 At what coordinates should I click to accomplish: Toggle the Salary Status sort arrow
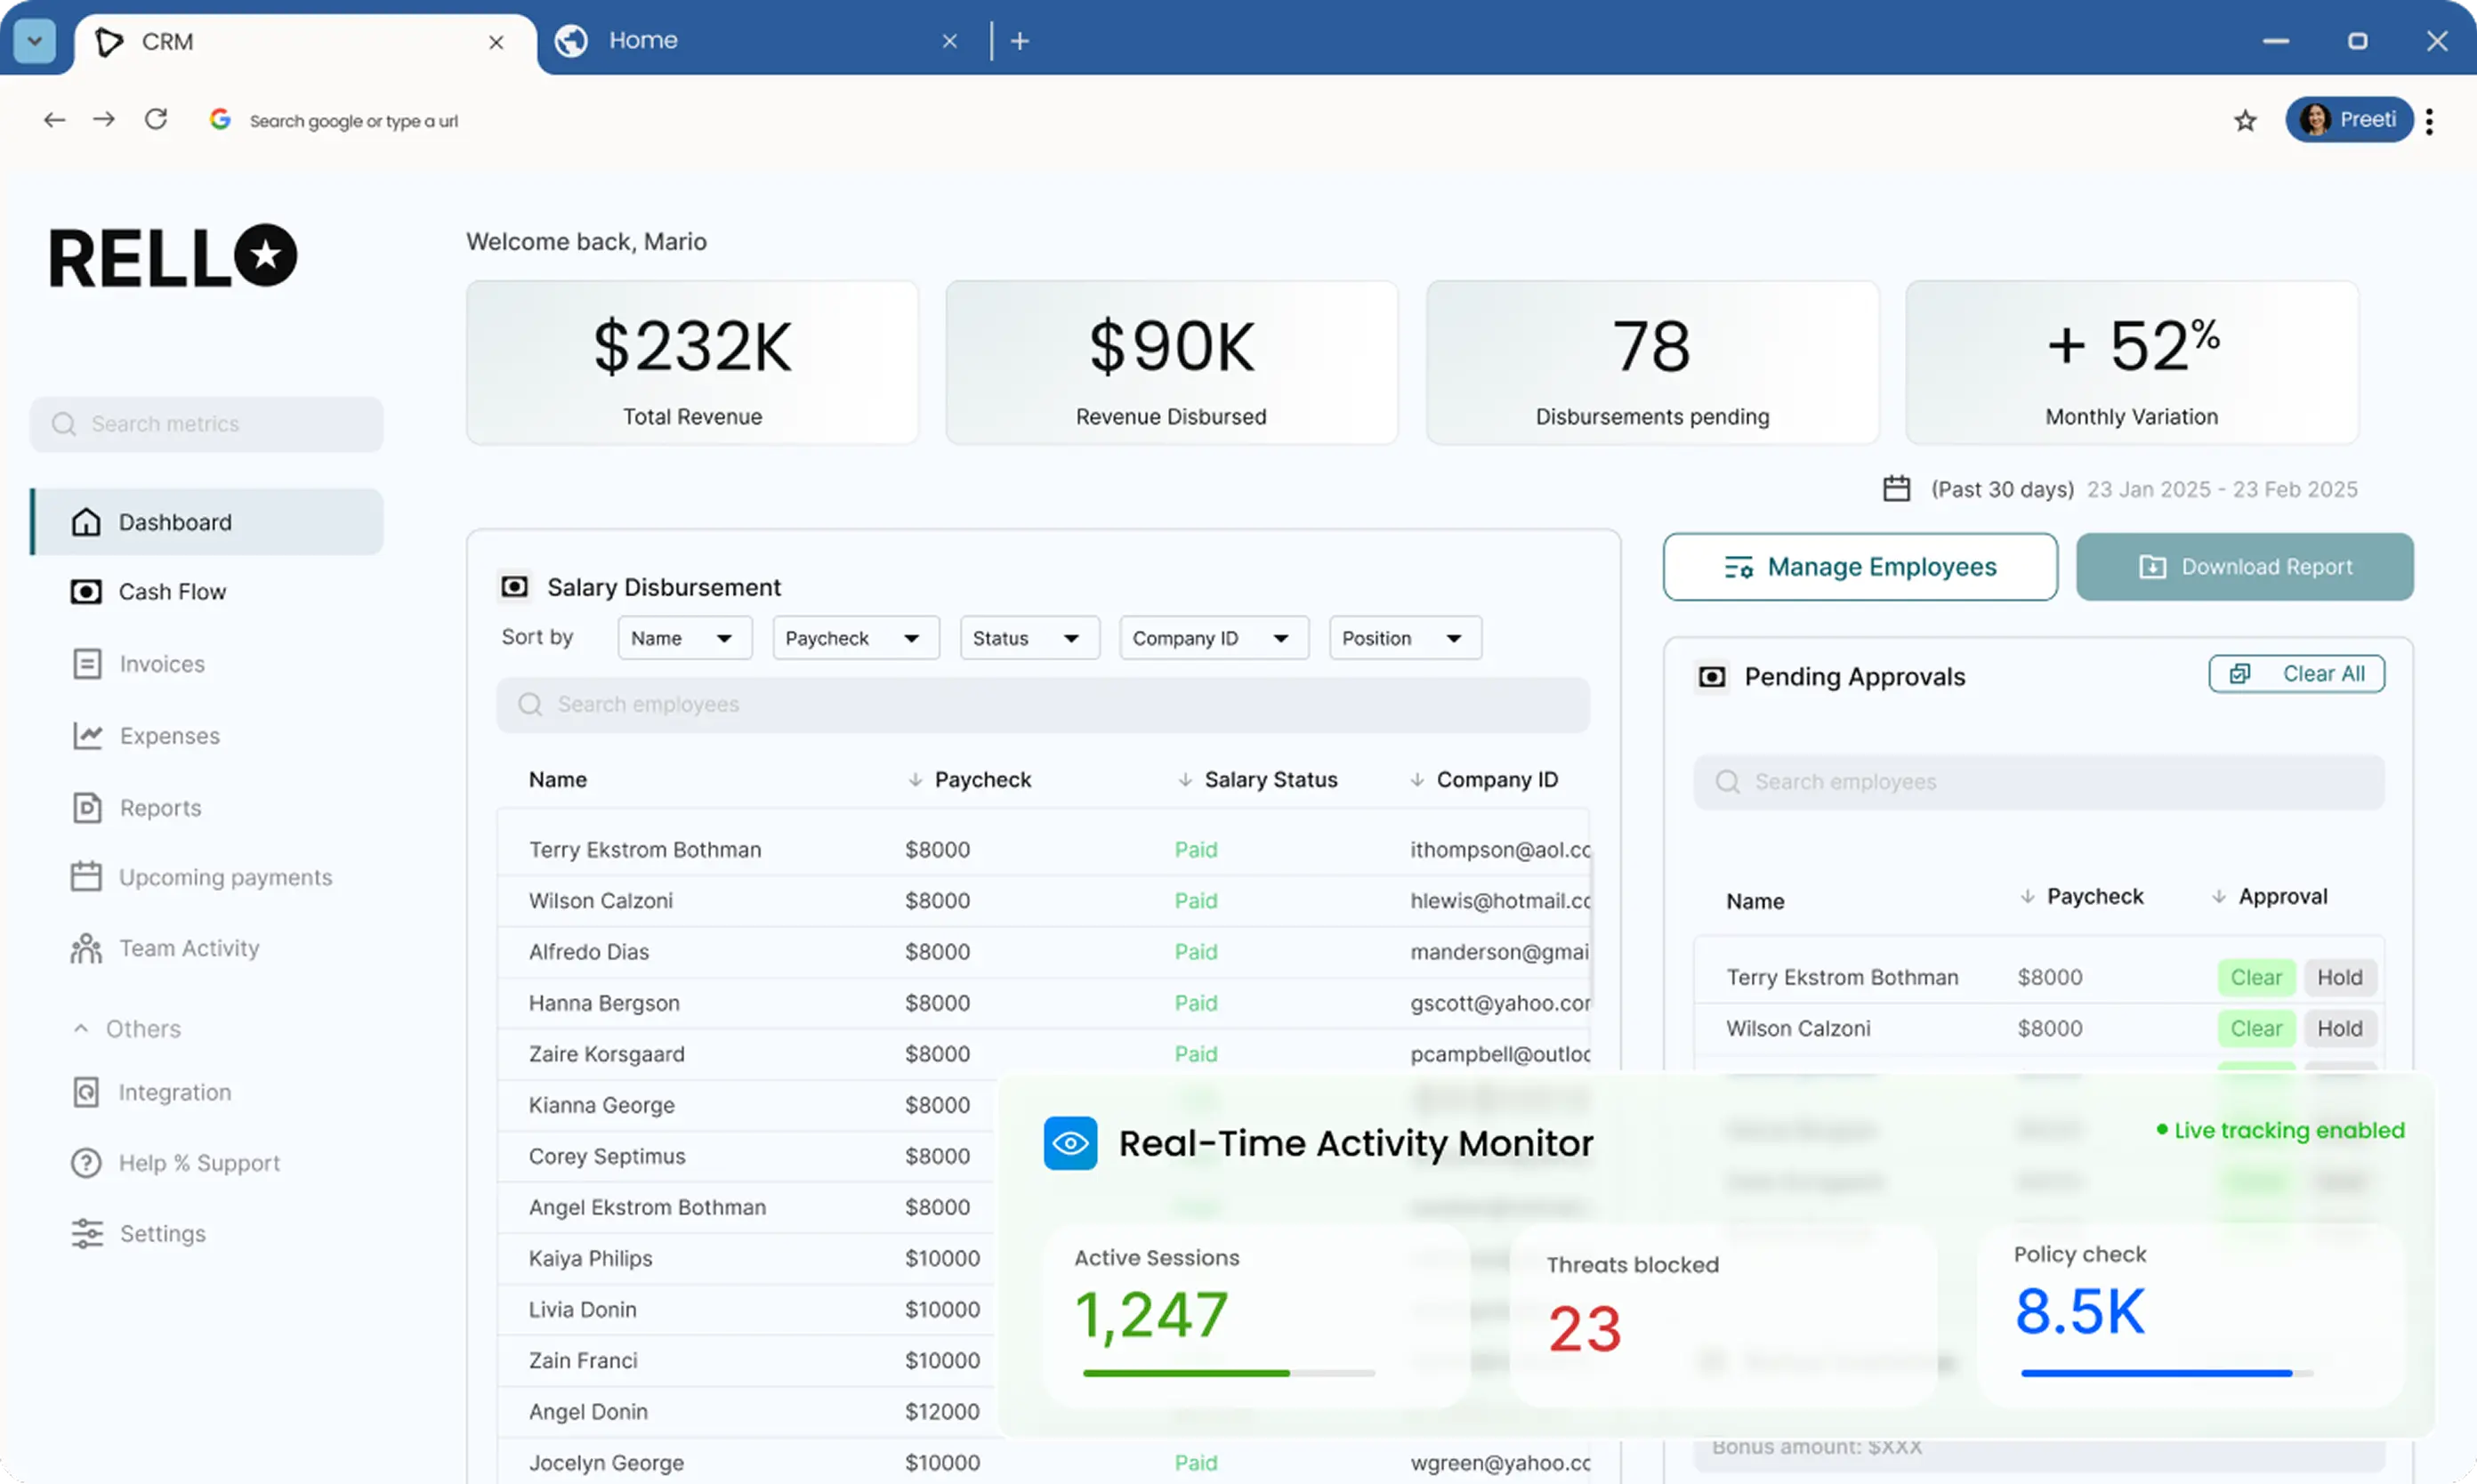(1186, 779)
